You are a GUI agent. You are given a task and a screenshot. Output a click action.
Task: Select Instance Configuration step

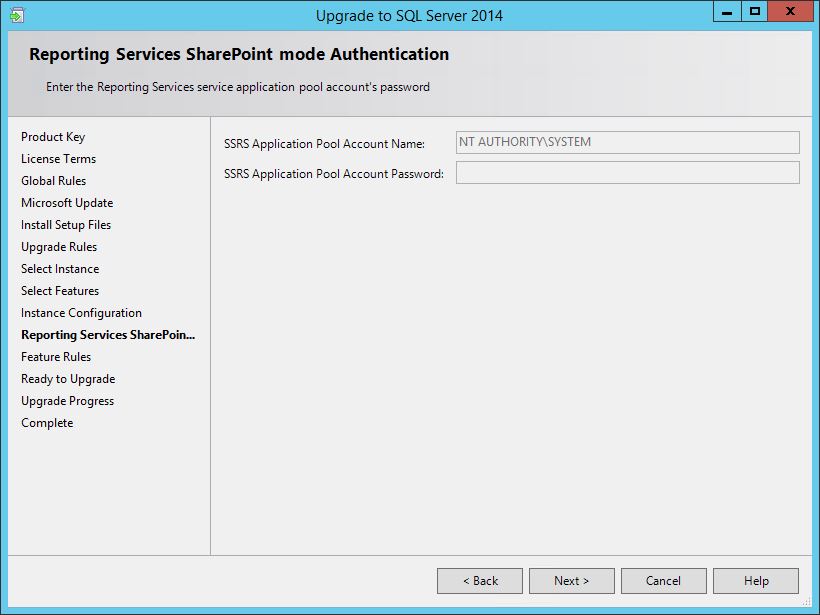[x=81, y=313]
